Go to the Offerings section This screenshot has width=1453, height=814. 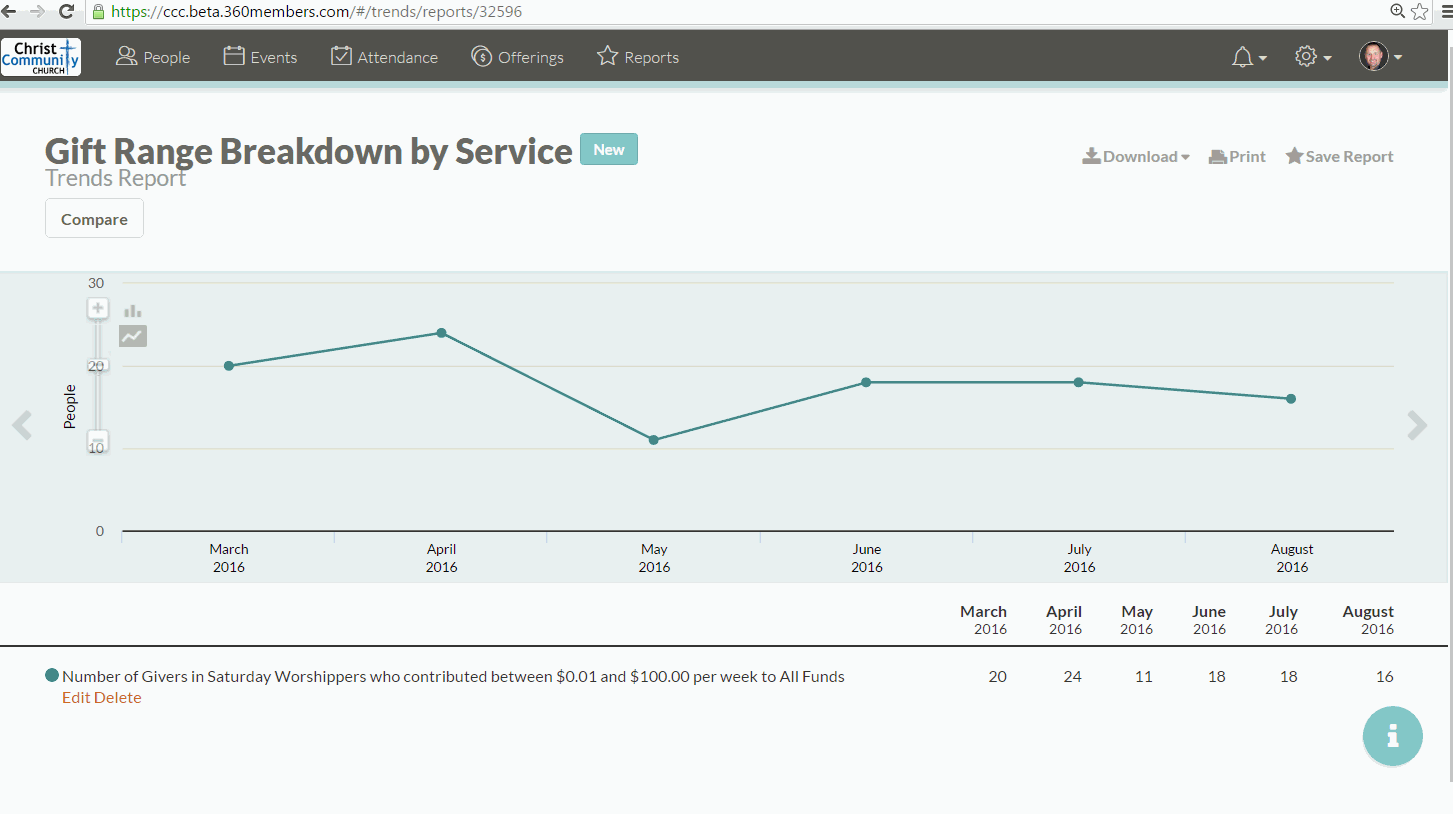(x=517, y=58)
